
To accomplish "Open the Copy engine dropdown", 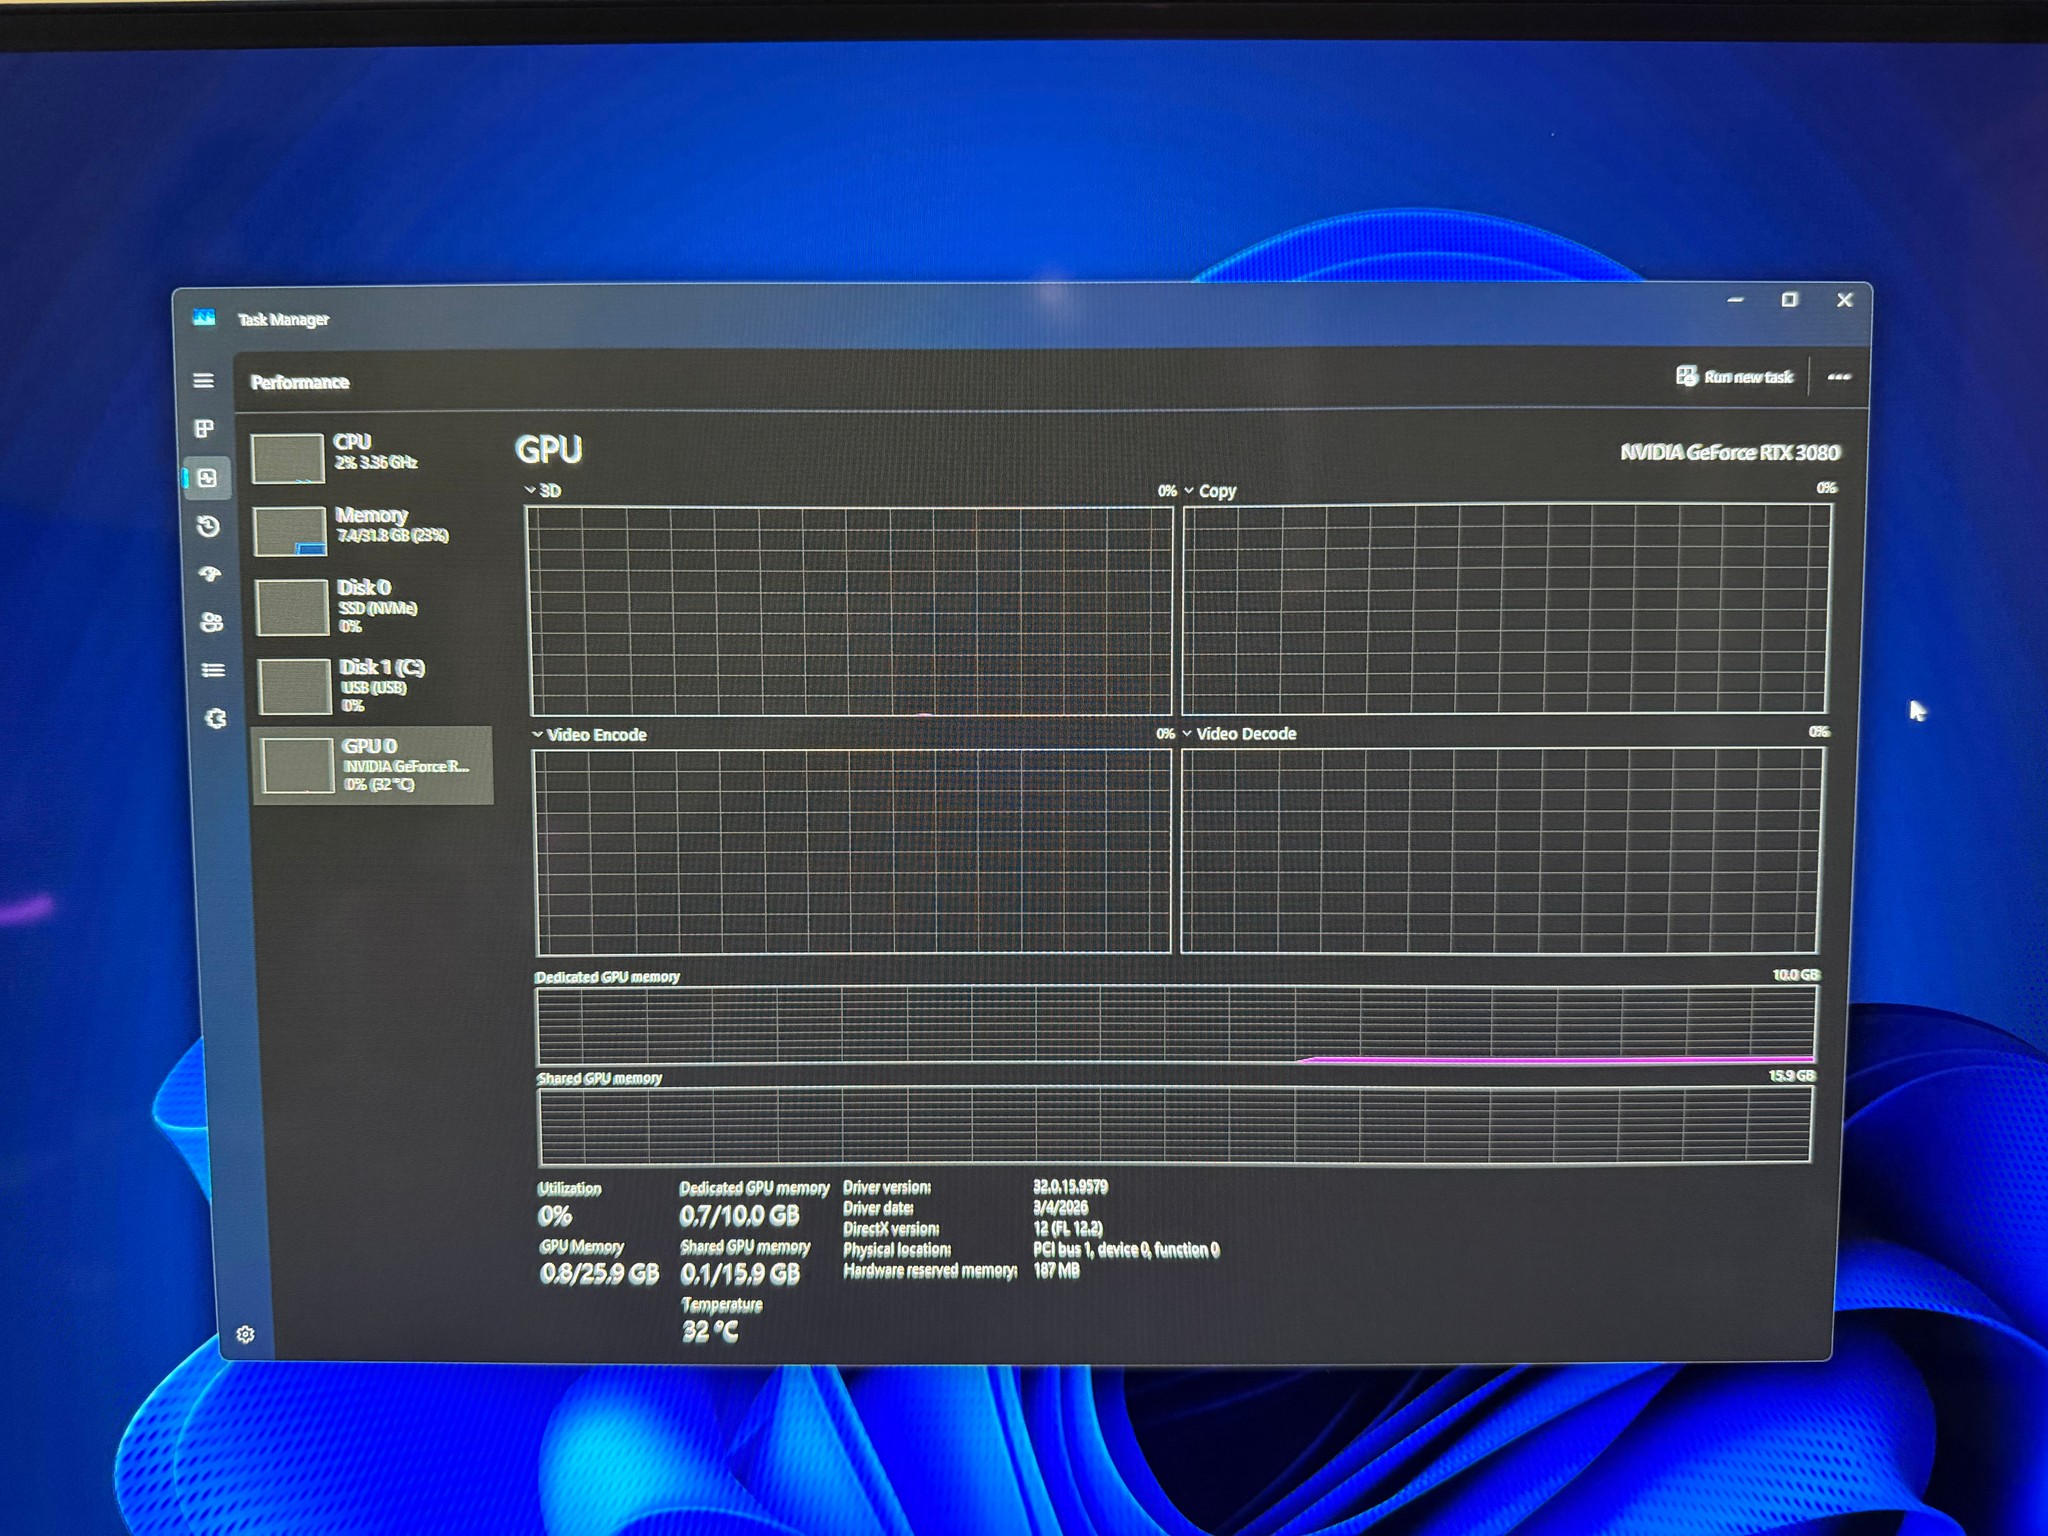I will tap(1210, 491).
